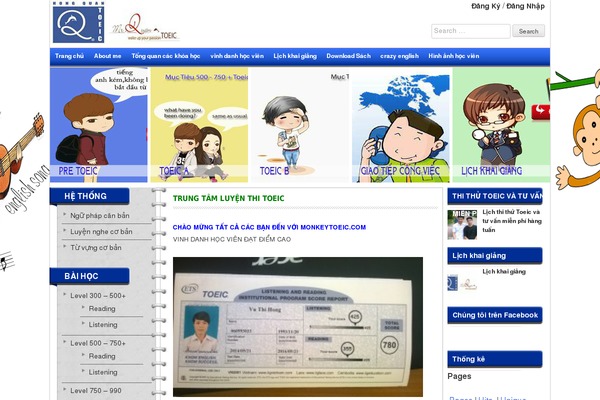The height and width of the screenshot is (400, 600).
Task: Open the About me menu item
Action: tap(108, 56)
